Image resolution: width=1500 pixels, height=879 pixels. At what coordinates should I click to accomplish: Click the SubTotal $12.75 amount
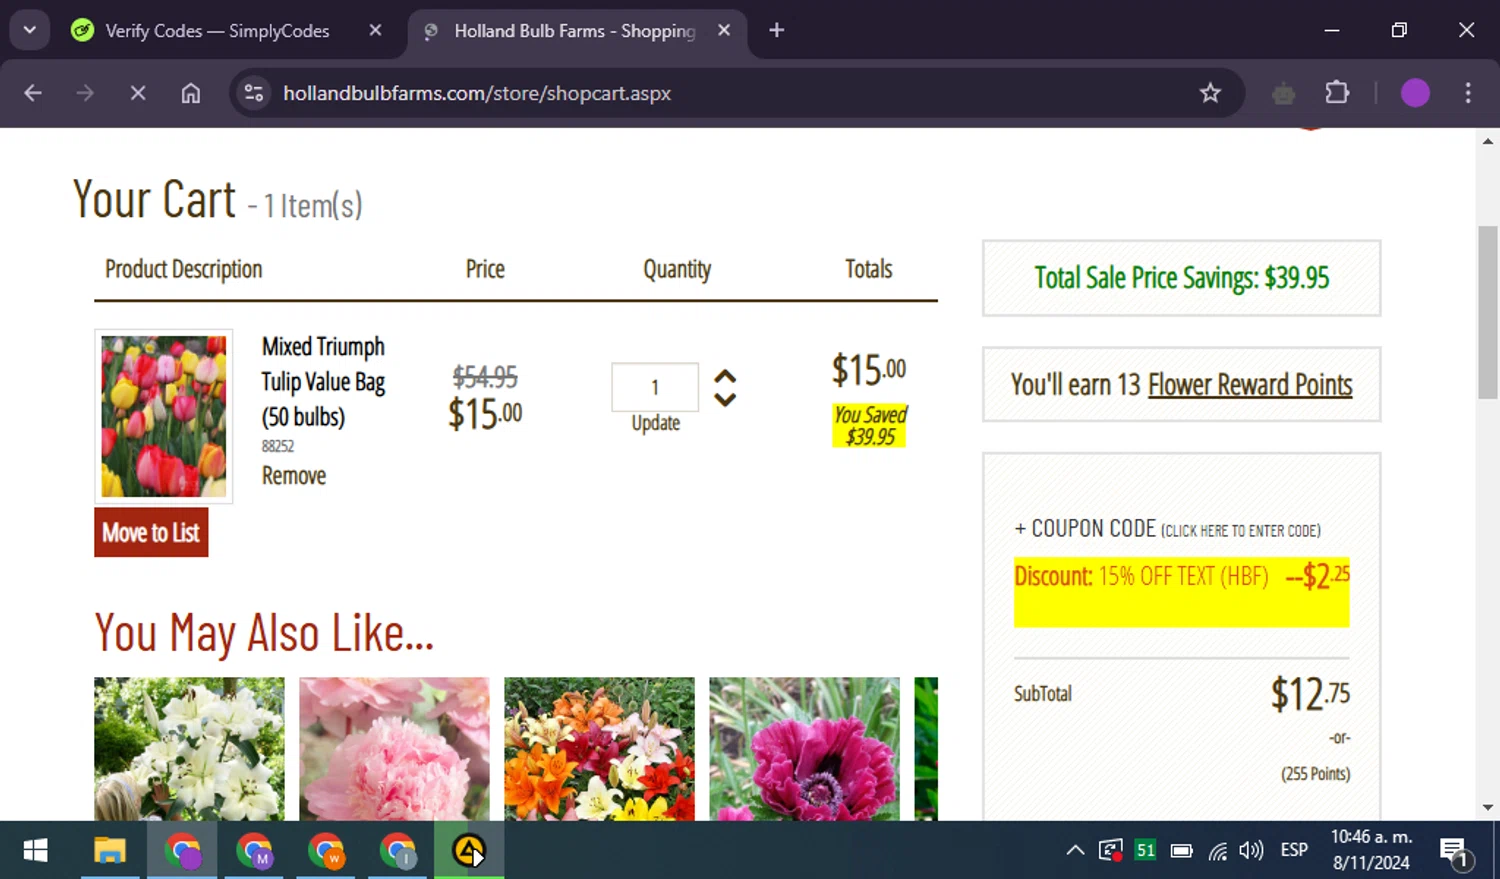pos(1310,694)
